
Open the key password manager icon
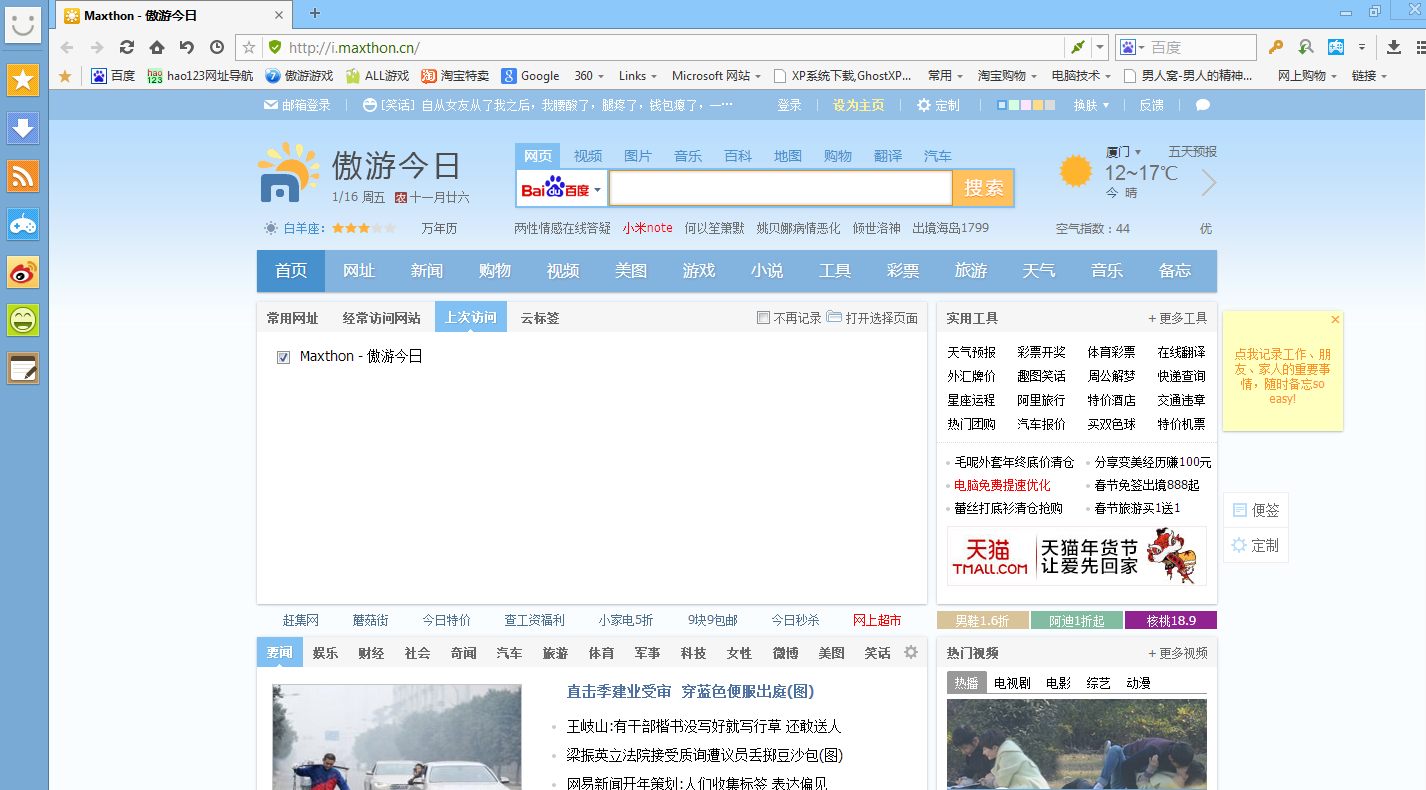coord(1276,47)
